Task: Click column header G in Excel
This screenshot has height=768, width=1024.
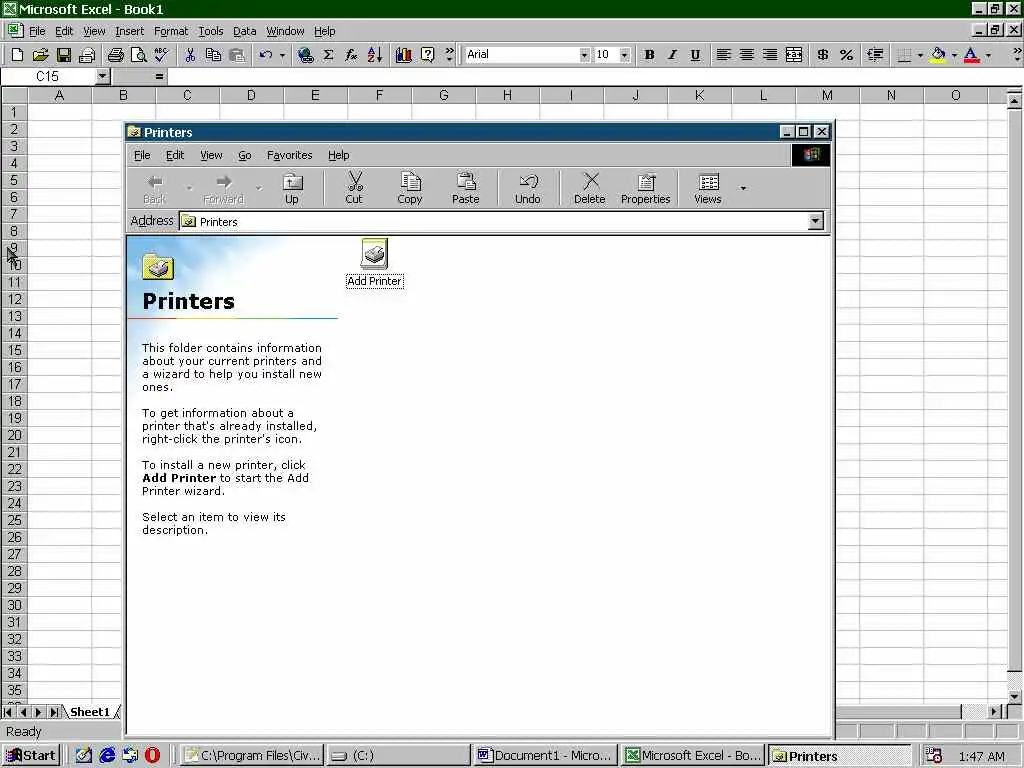Action: (443, 95)
